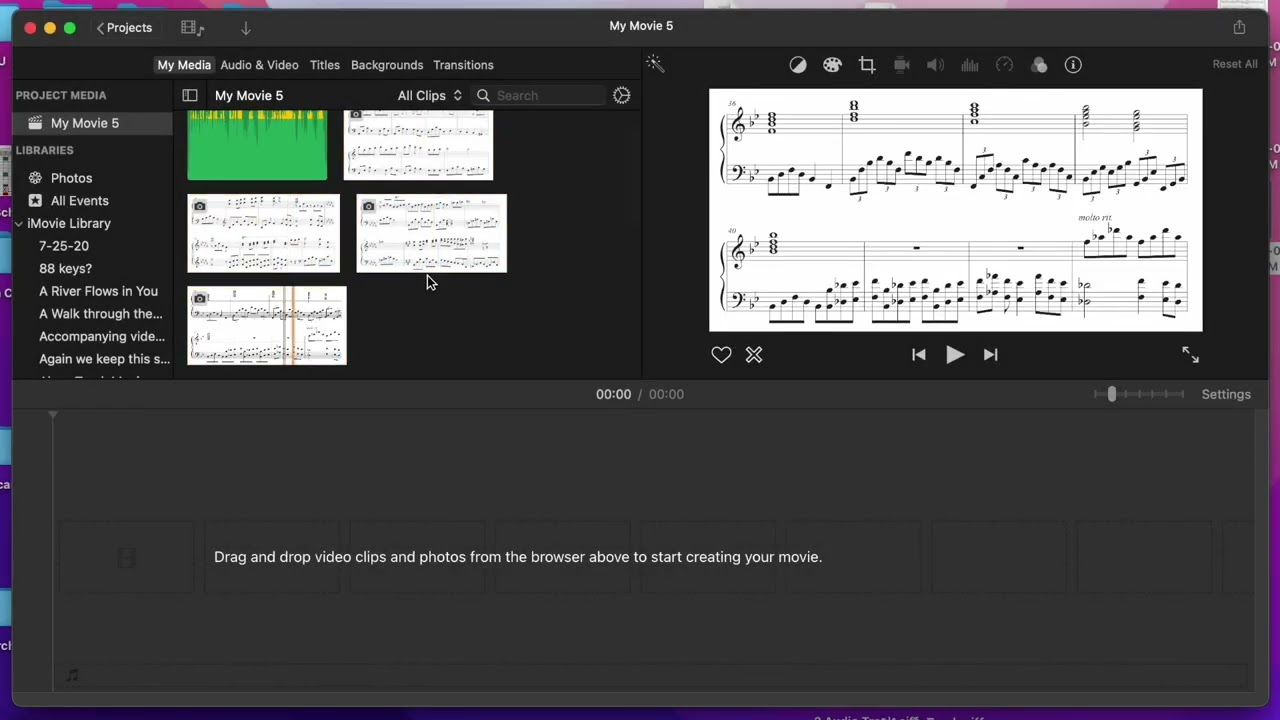Switch to the My Media tab

(x=184, y=65)
